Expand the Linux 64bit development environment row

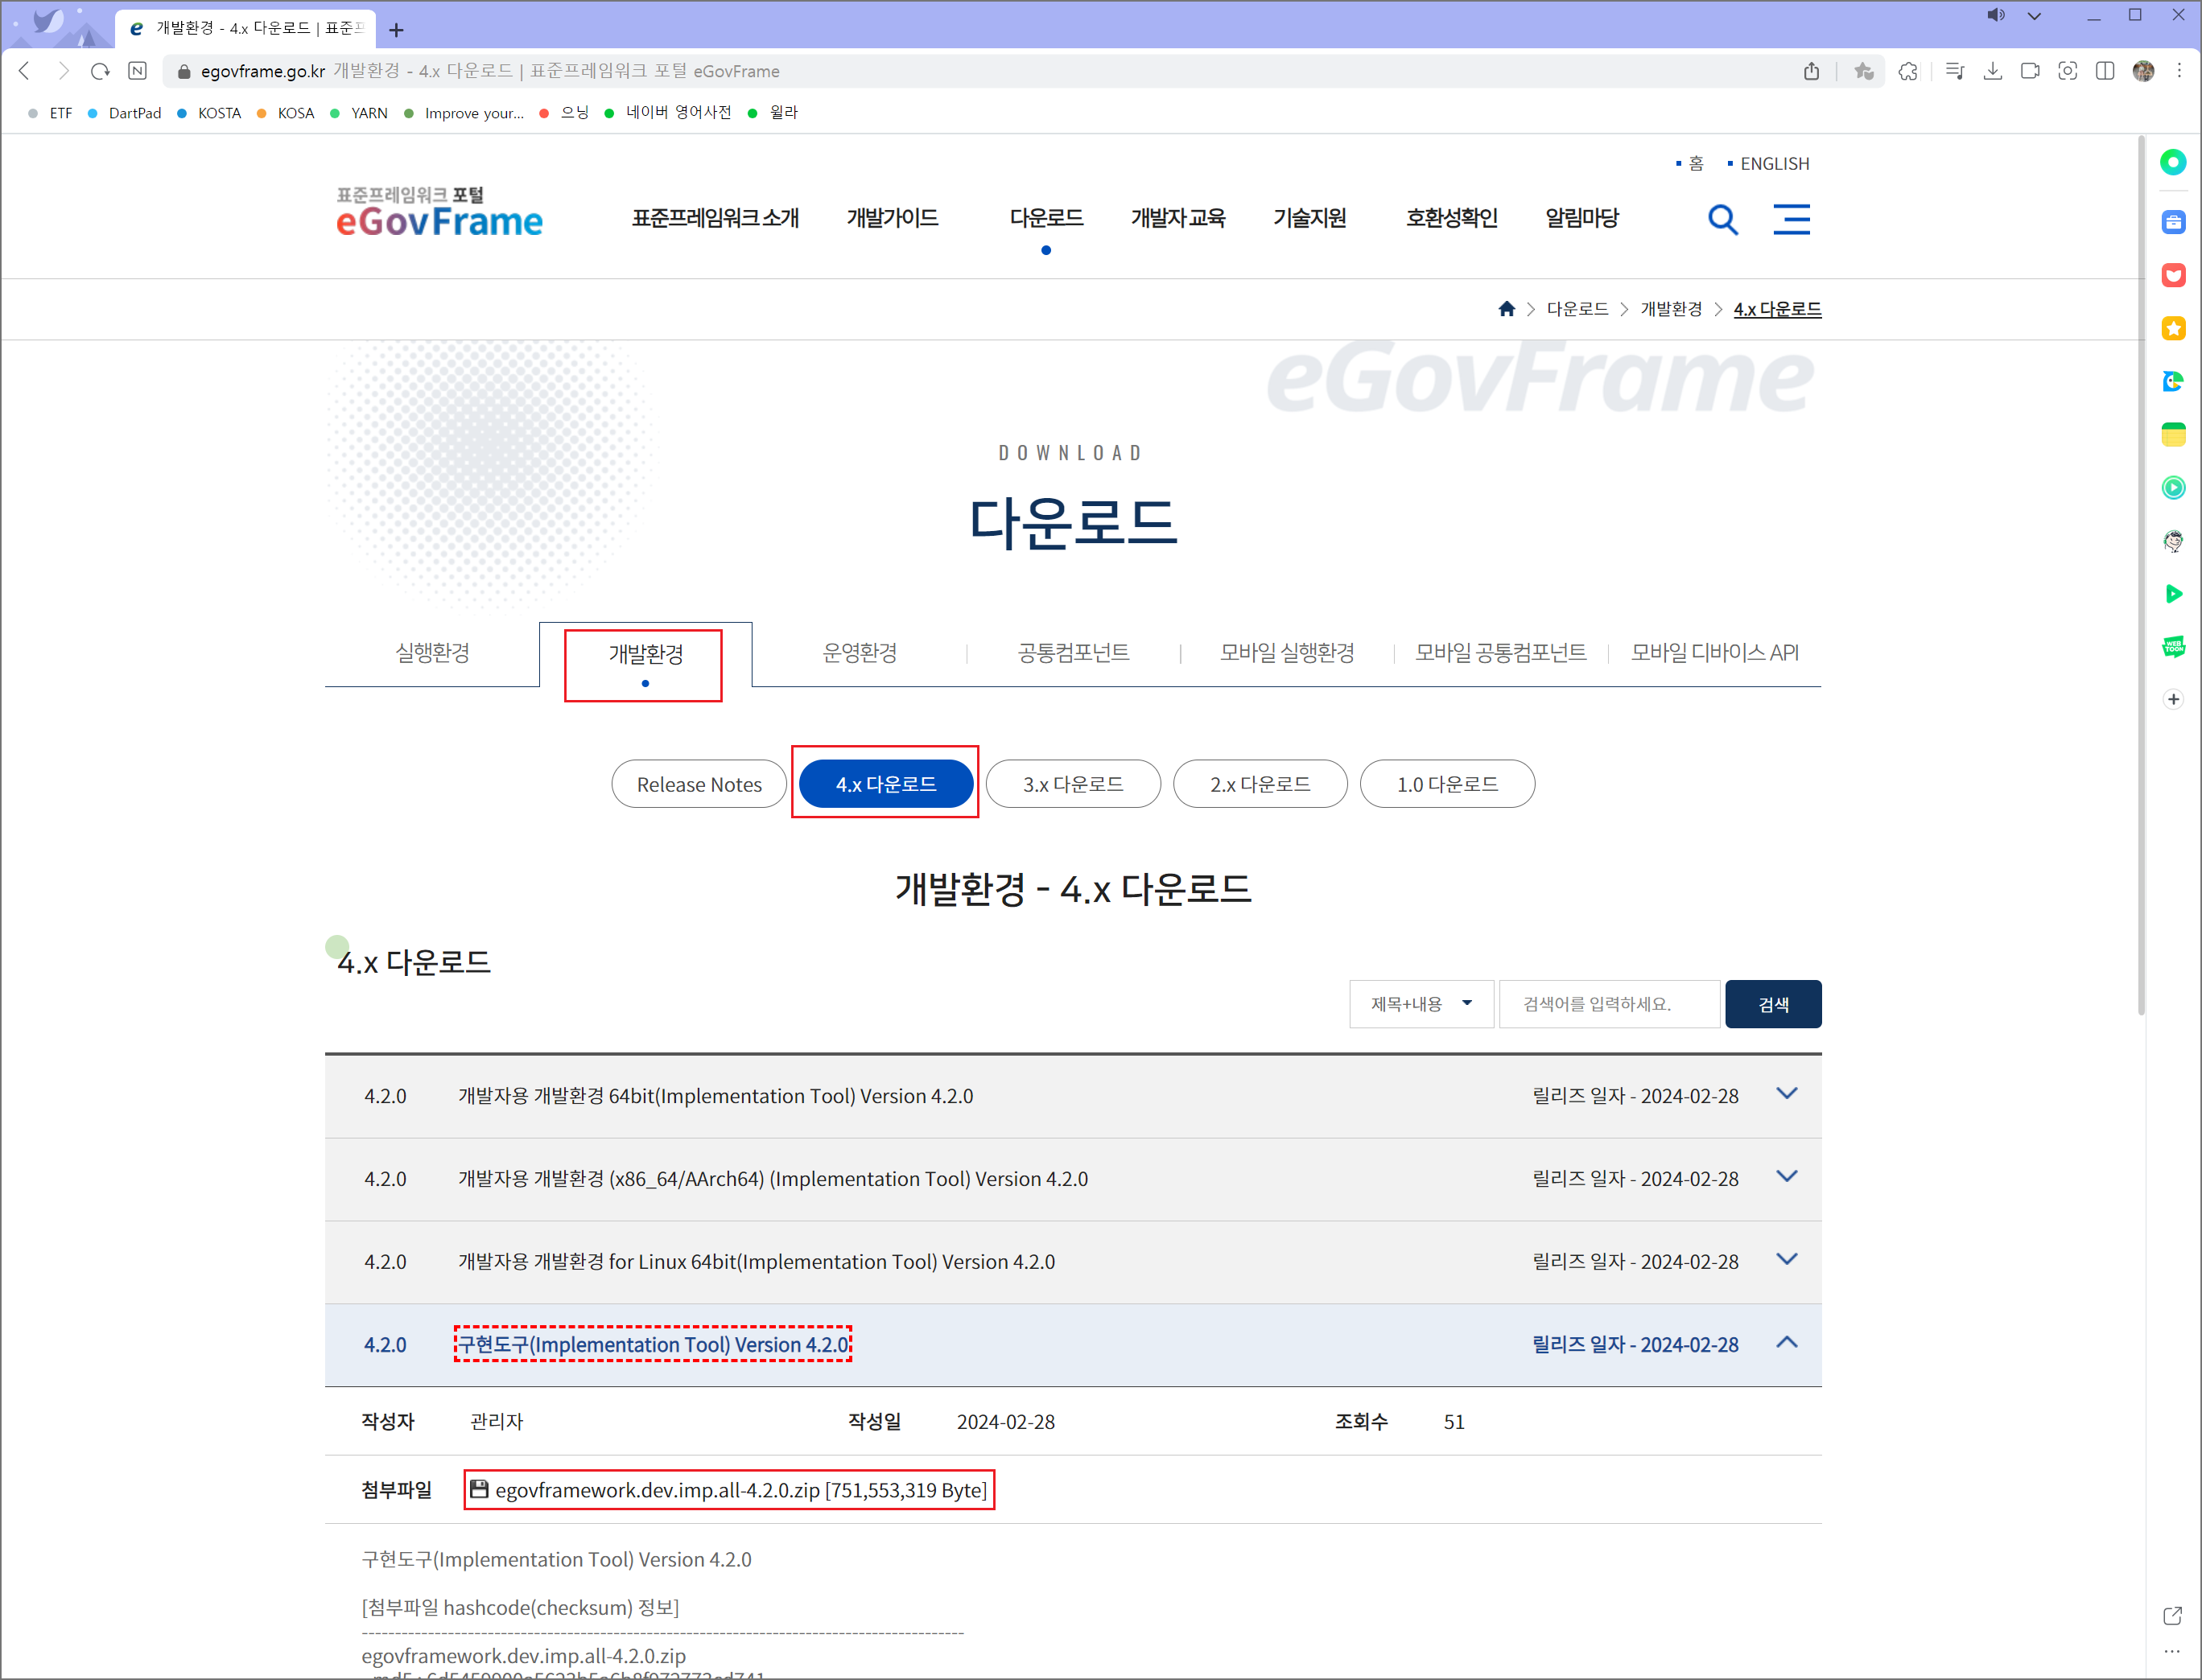point(1786,1260)
